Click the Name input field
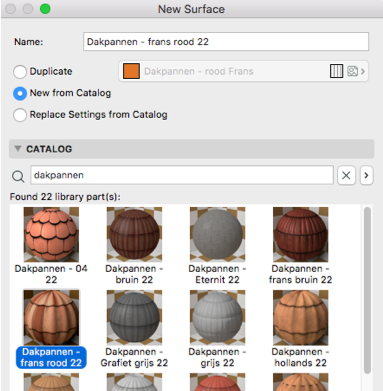 (x=226, y=42)
